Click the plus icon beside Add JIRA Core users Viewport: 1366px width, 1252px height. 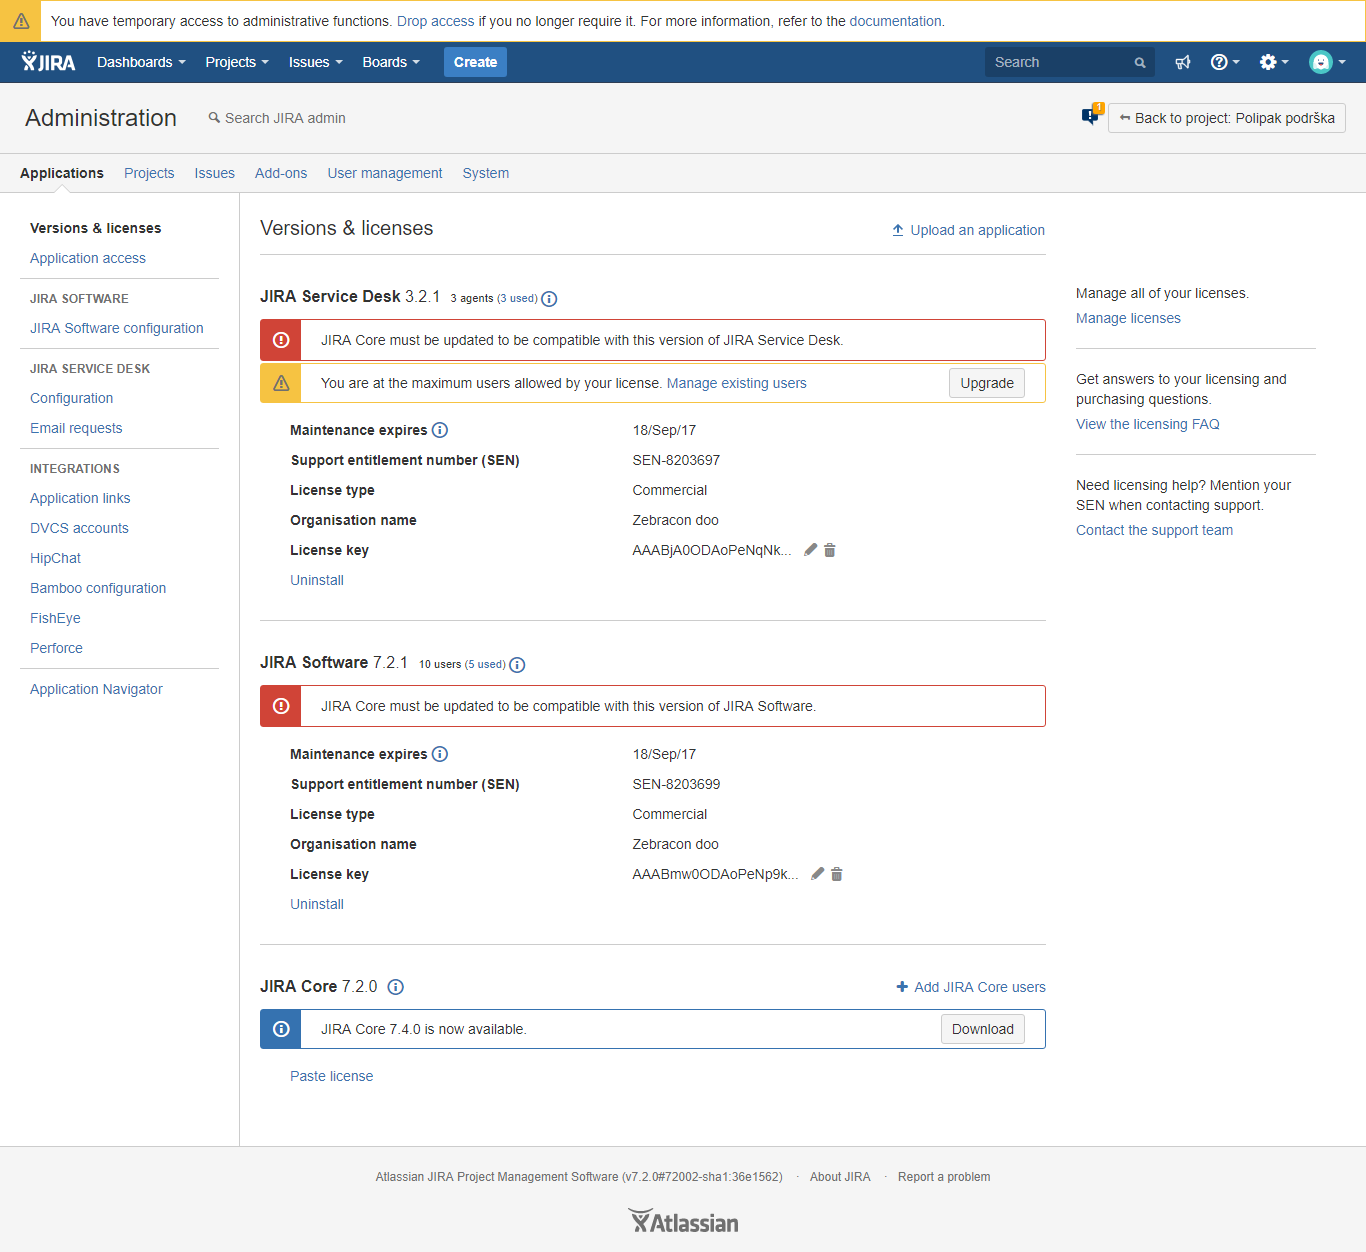[x=902, y=987]
